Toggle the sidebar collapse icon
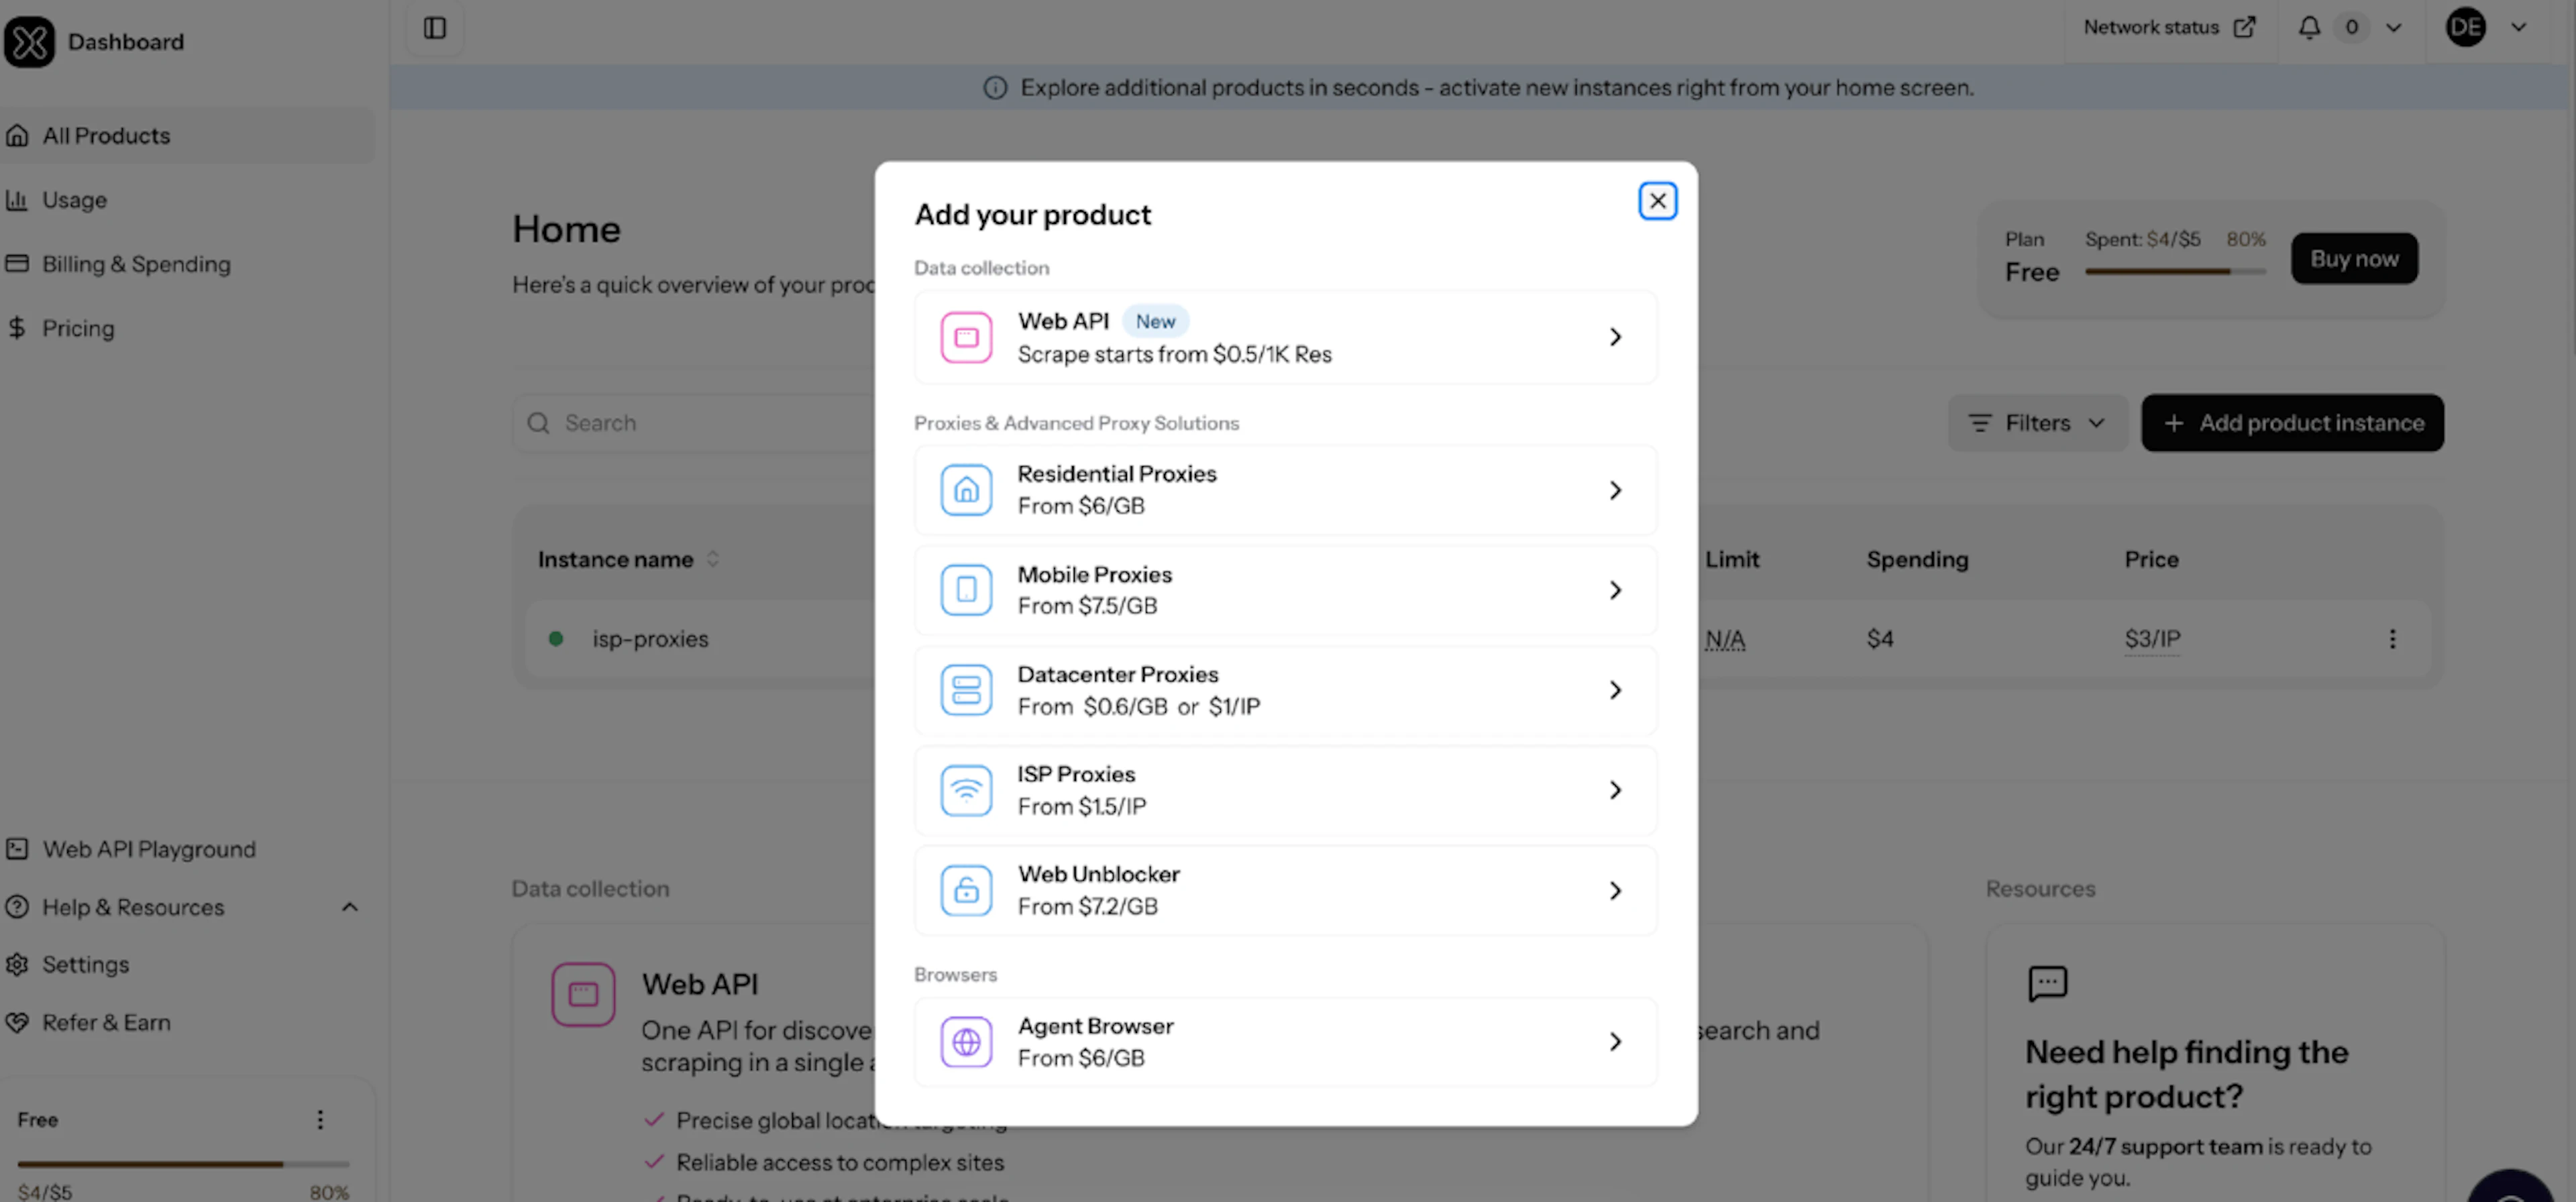 (434, 28)
